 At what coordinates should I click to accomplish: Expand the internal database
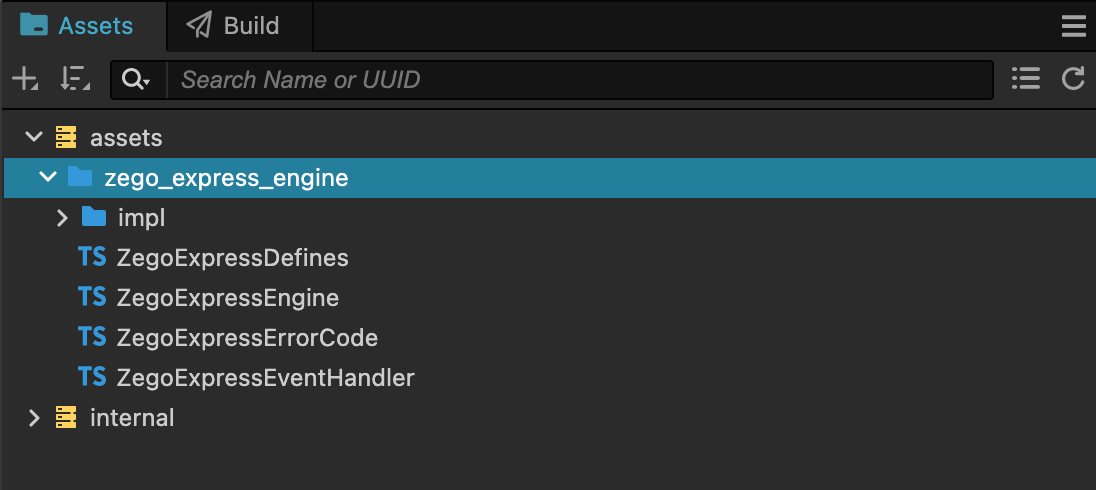click(x=35, y=417)
